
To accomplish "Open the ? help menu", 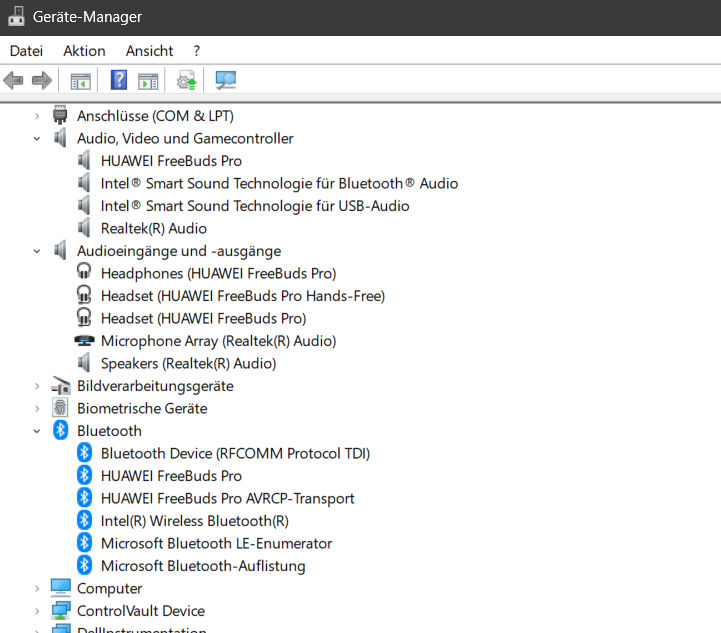I will pyautogui.click(x=197, y=51).
